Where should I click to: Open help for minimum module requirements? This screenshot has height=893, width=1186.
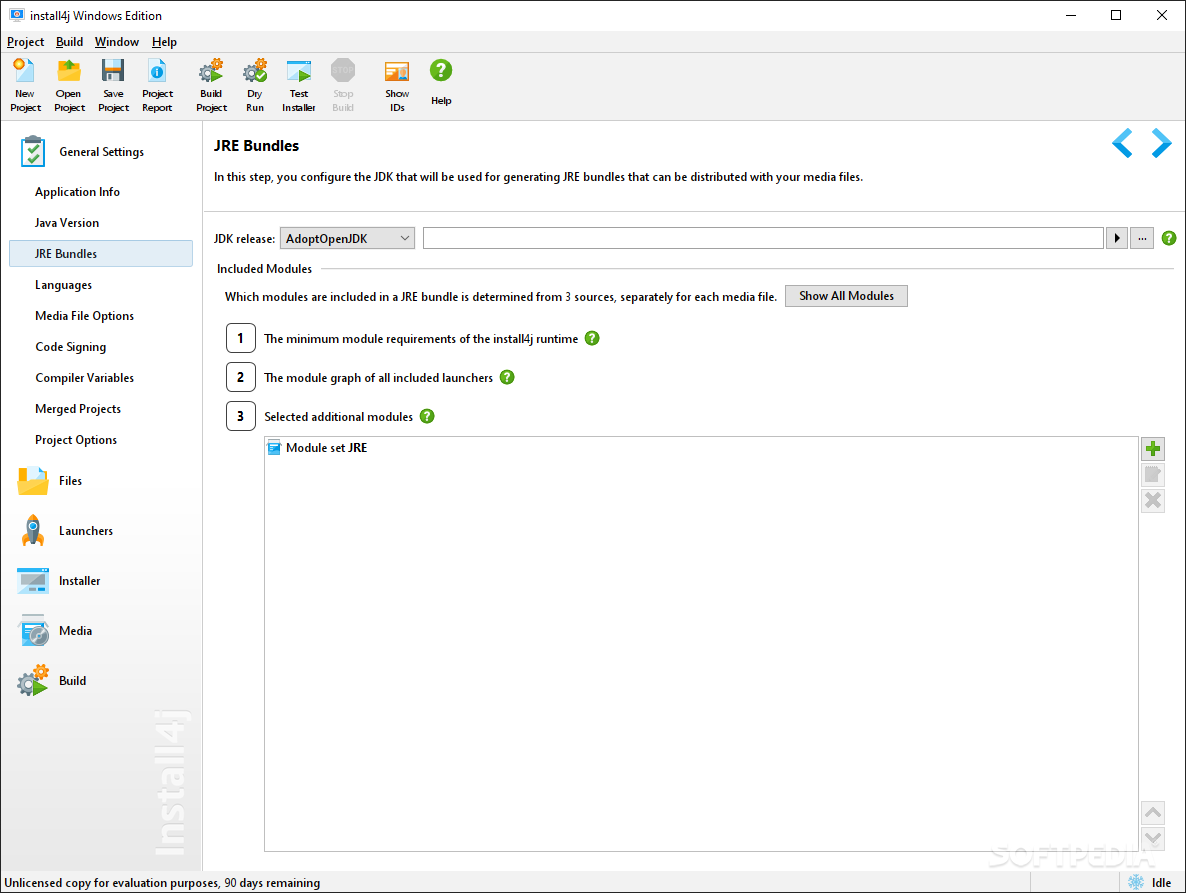592,338
